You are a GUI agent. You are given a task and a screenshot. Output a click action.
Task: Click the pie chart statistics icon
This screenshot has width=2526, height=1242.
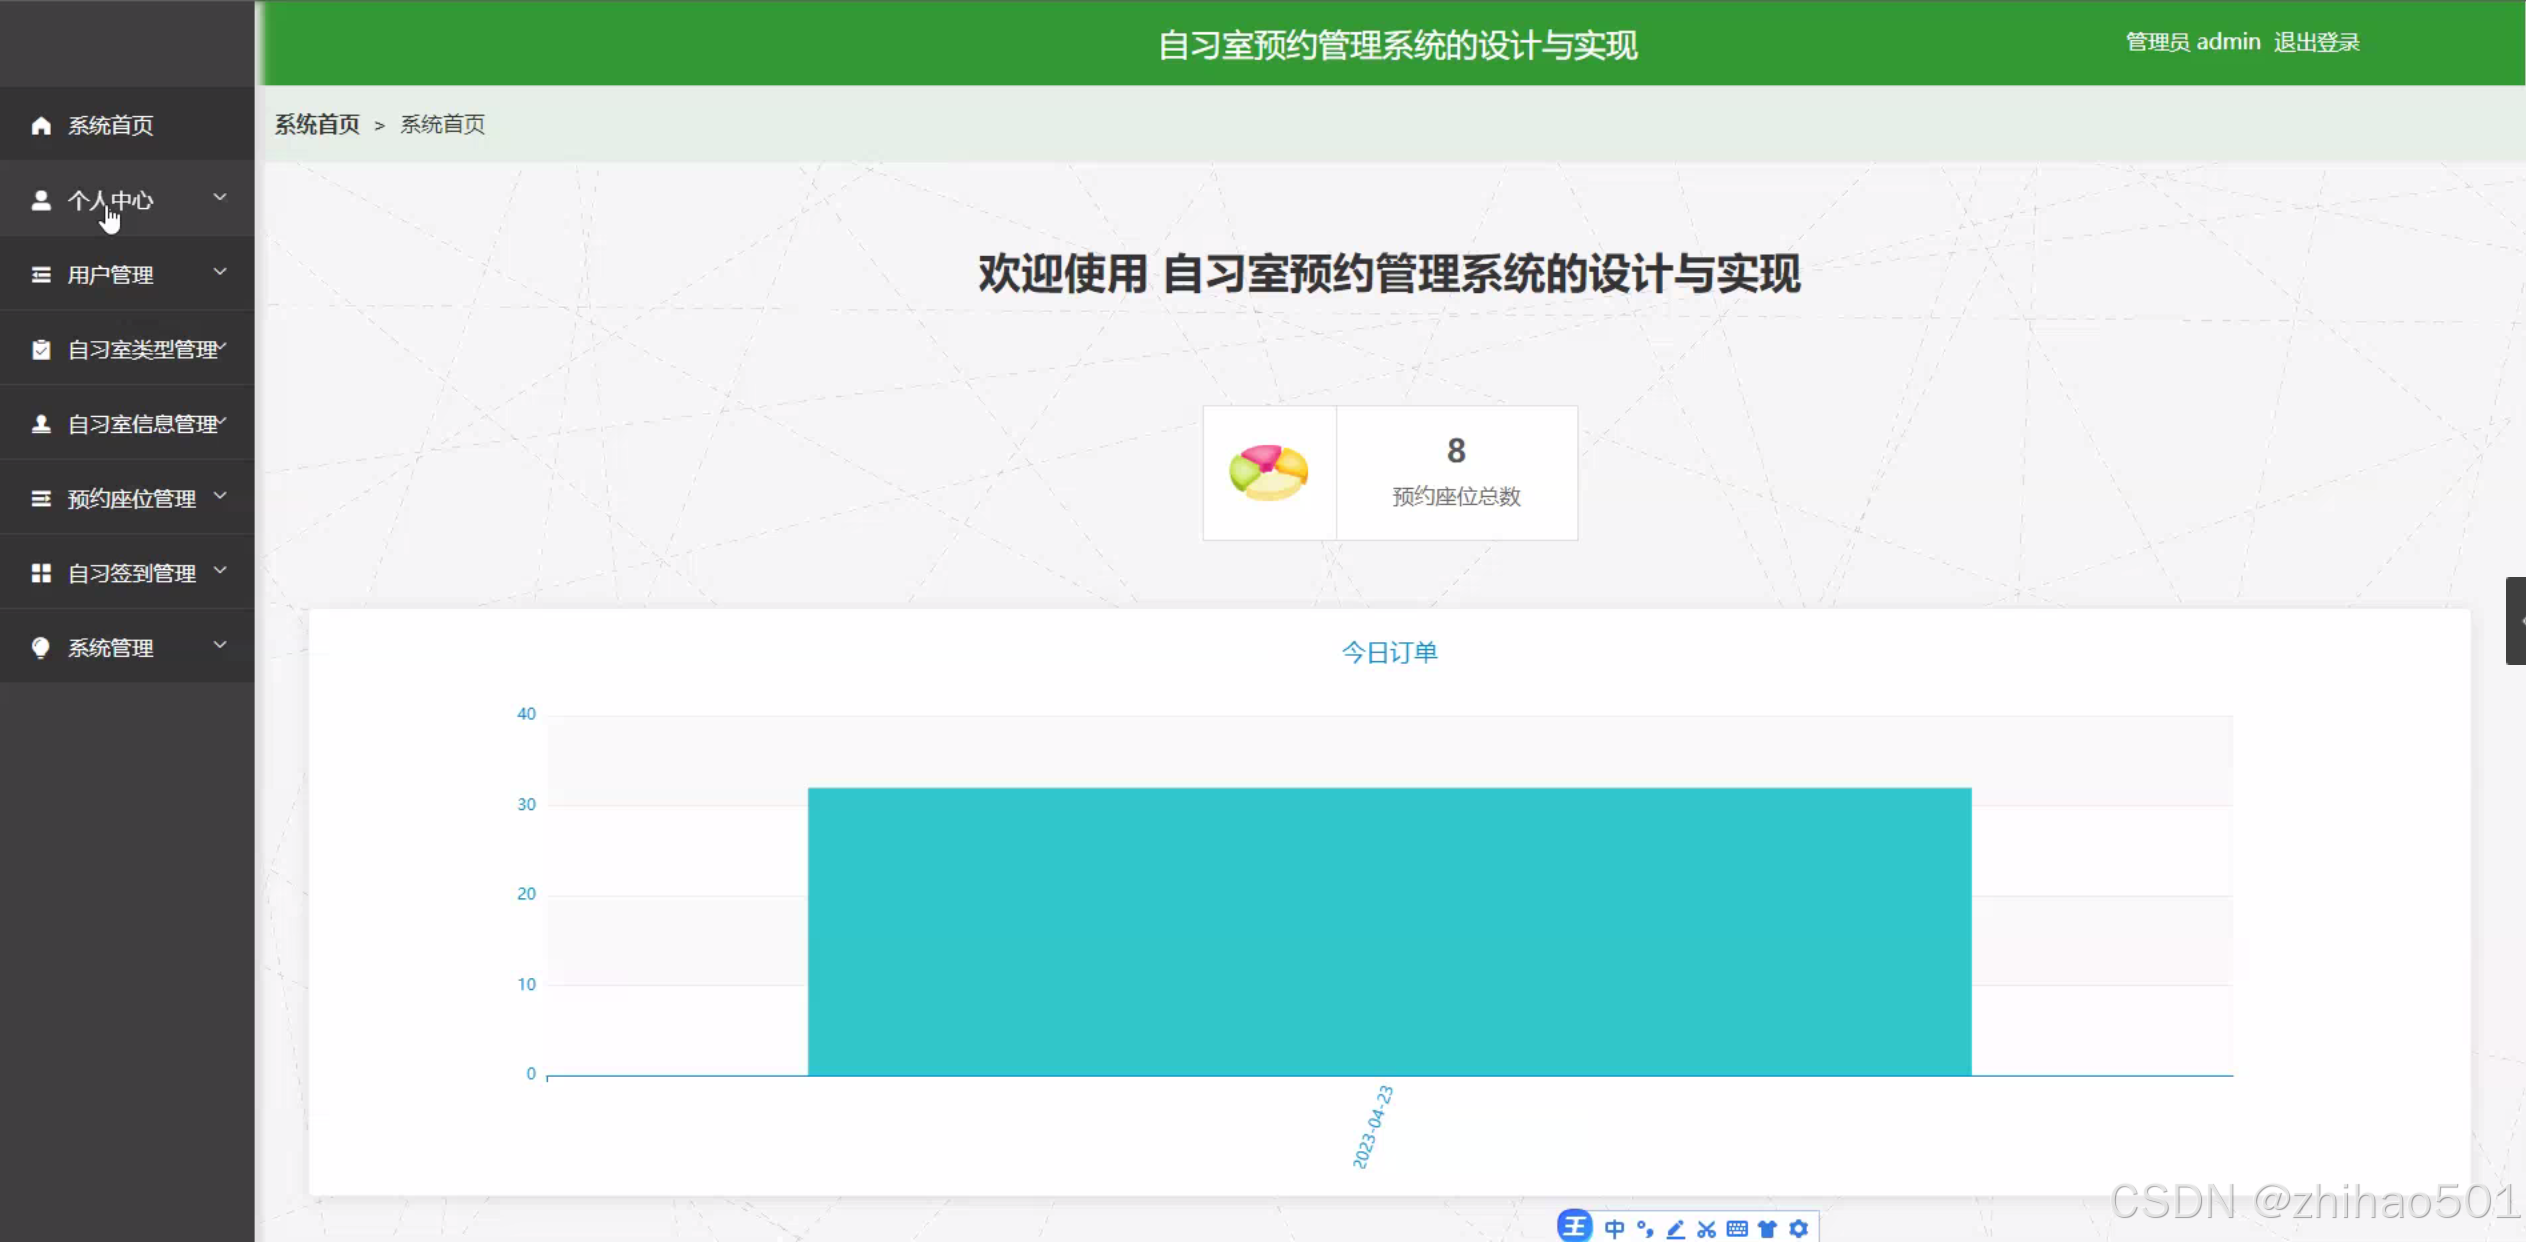[x=1269, y=473]
